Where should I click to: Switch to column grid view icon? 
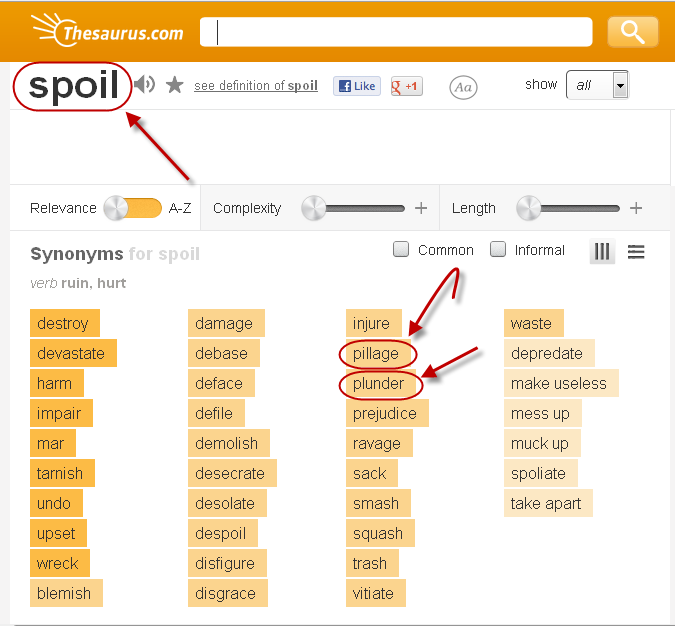602,252
